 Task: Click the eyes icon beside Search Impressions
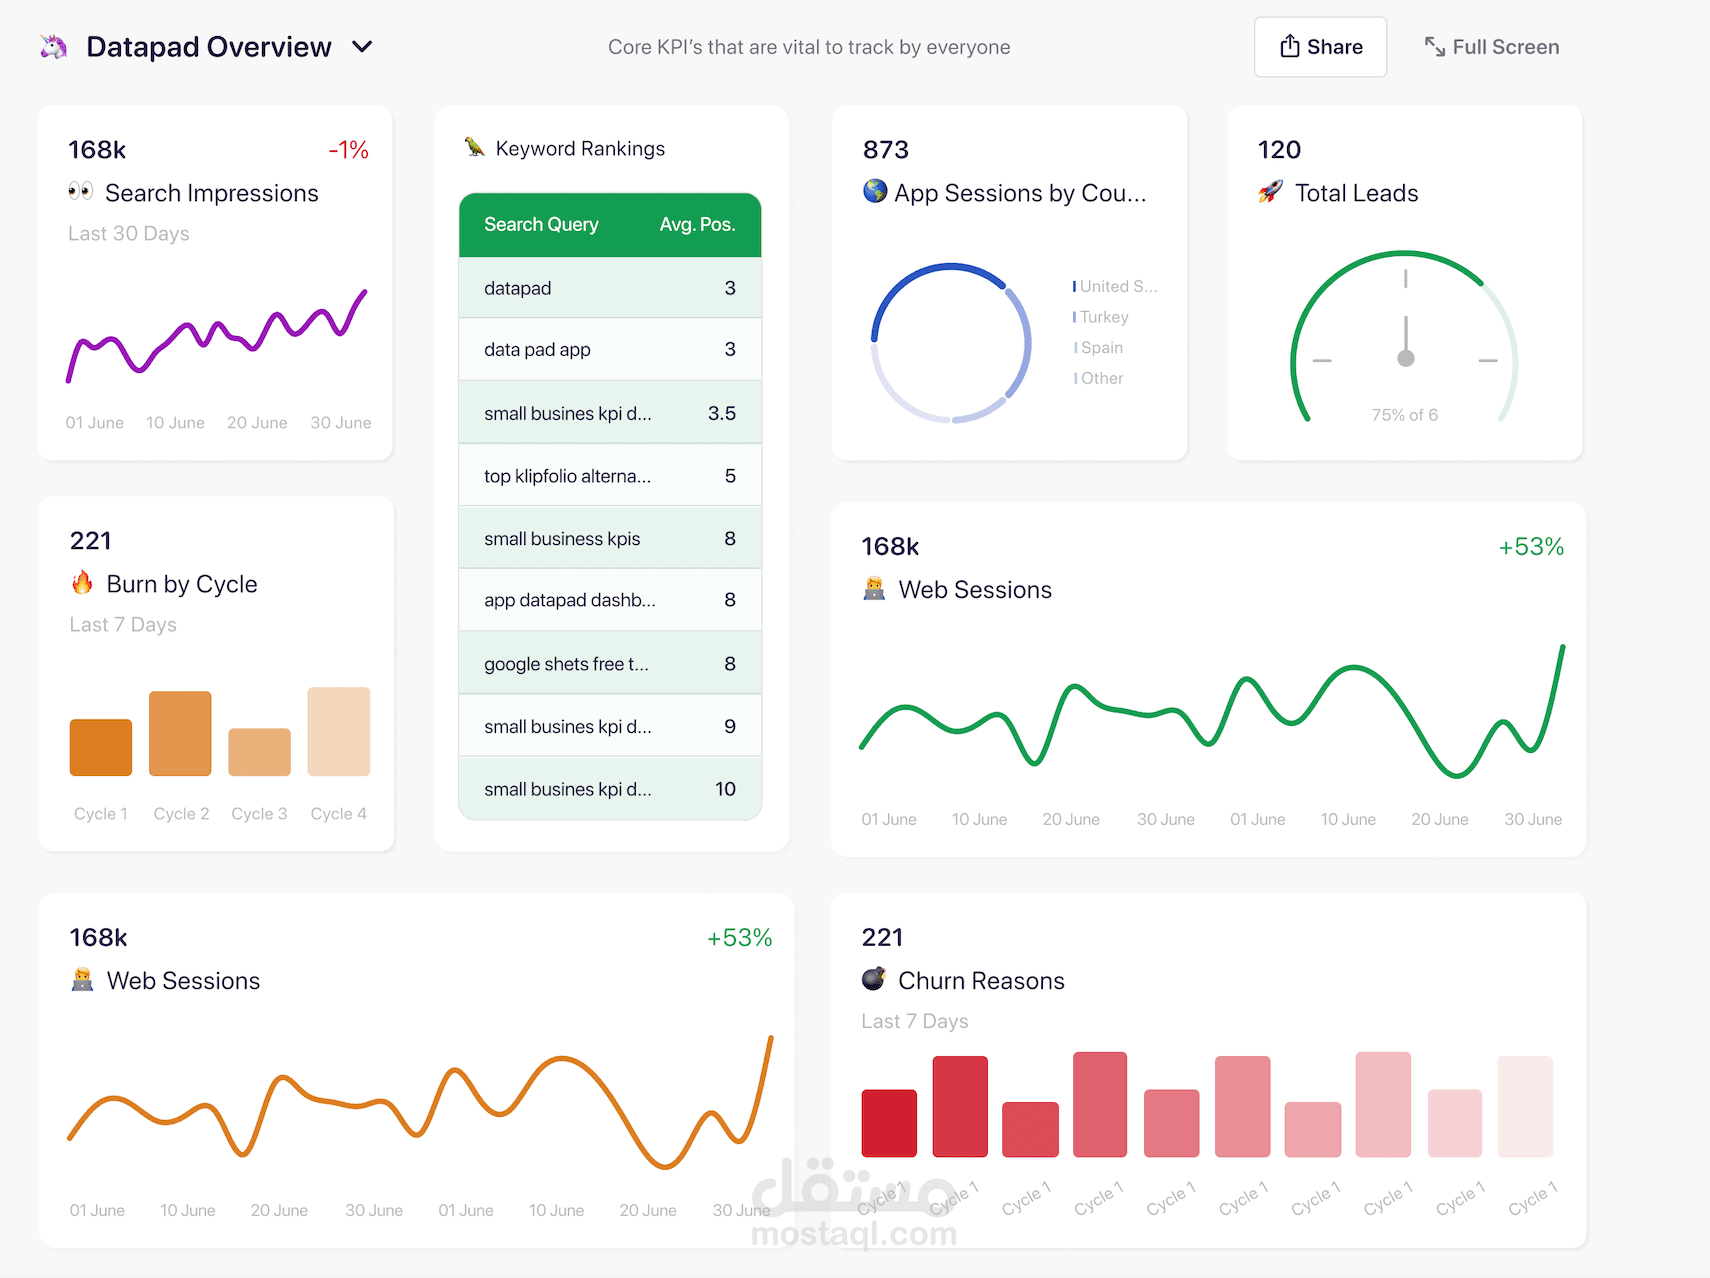(x=80, y=191)
